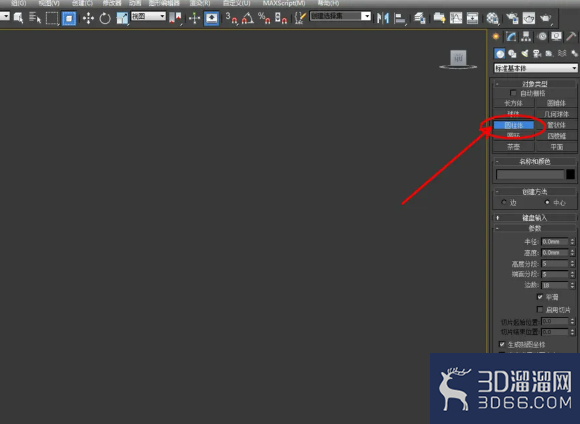Click the Render Production teapot icon
Image resolution: width=580 pixels, height=424 pixels.
click(x=546, y=18)
